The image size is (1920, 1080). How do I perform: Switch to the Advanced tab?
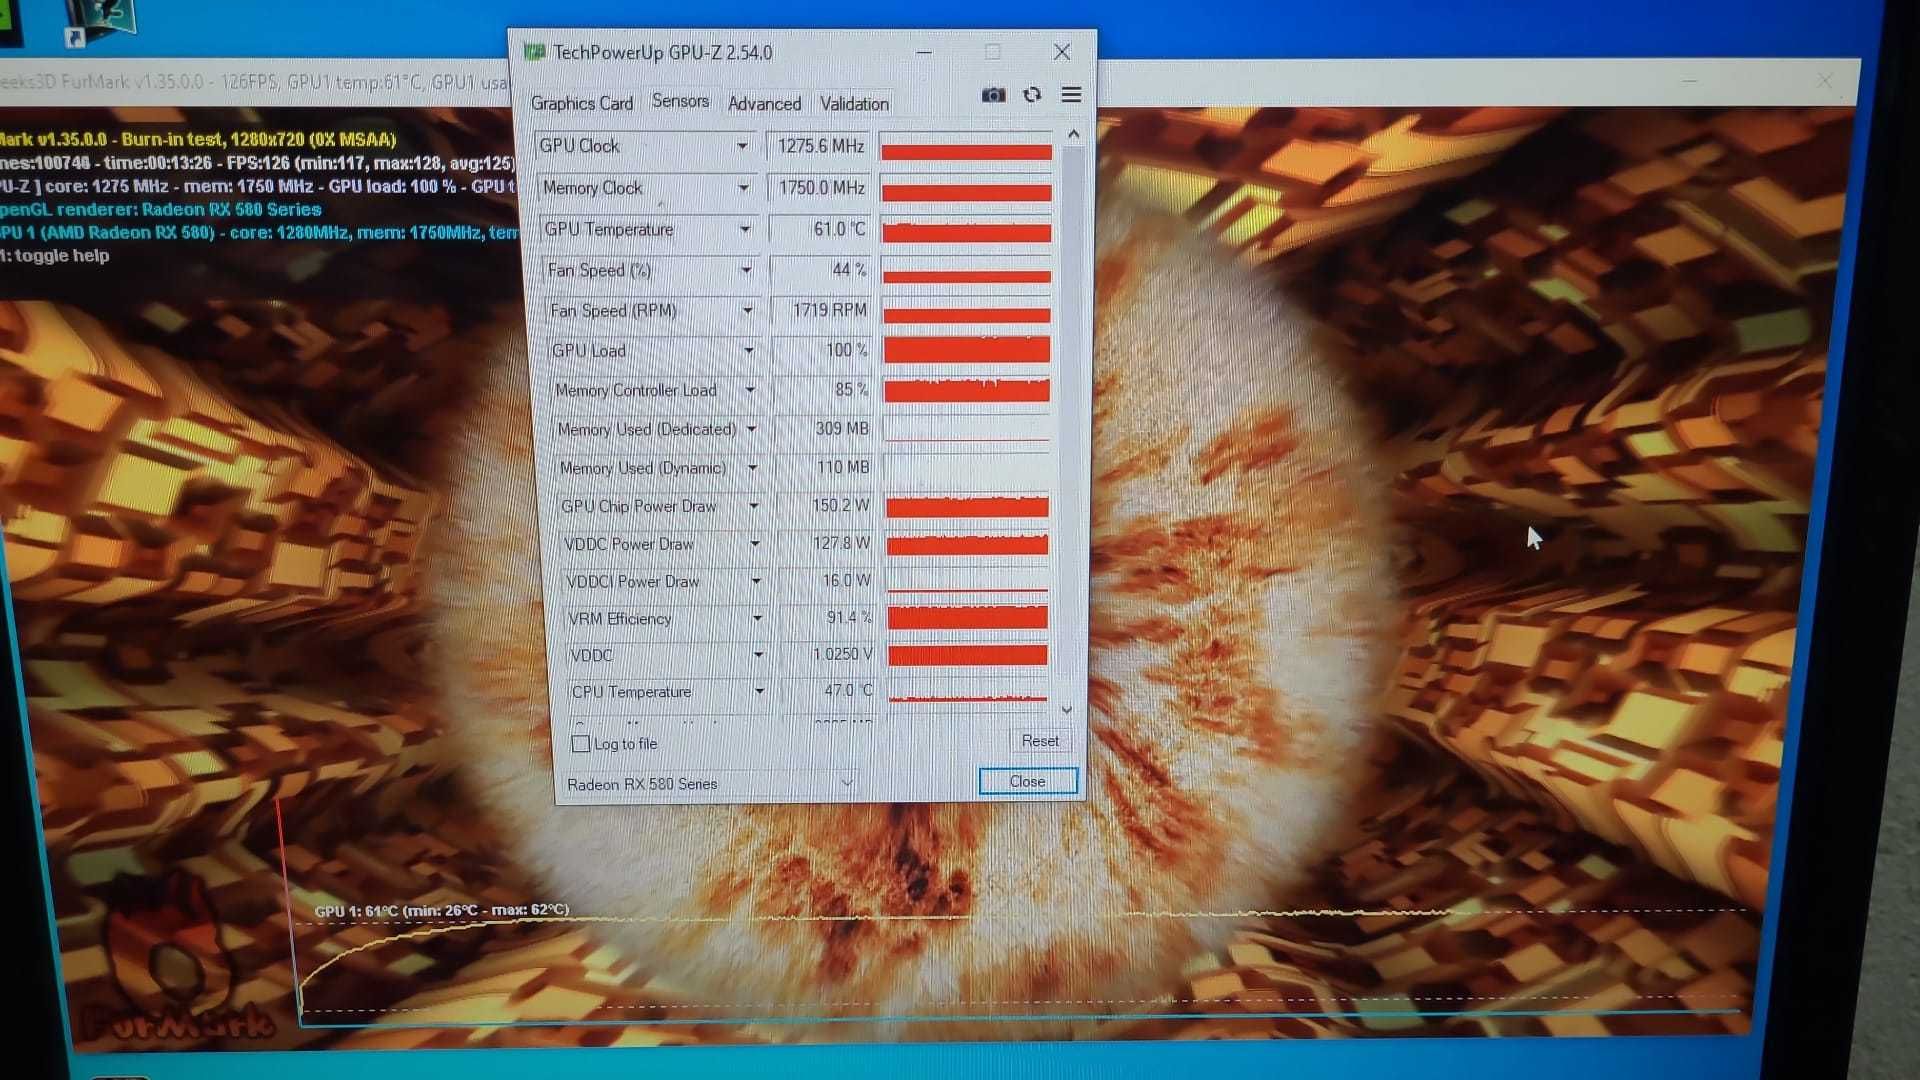[x=764, y=103]
